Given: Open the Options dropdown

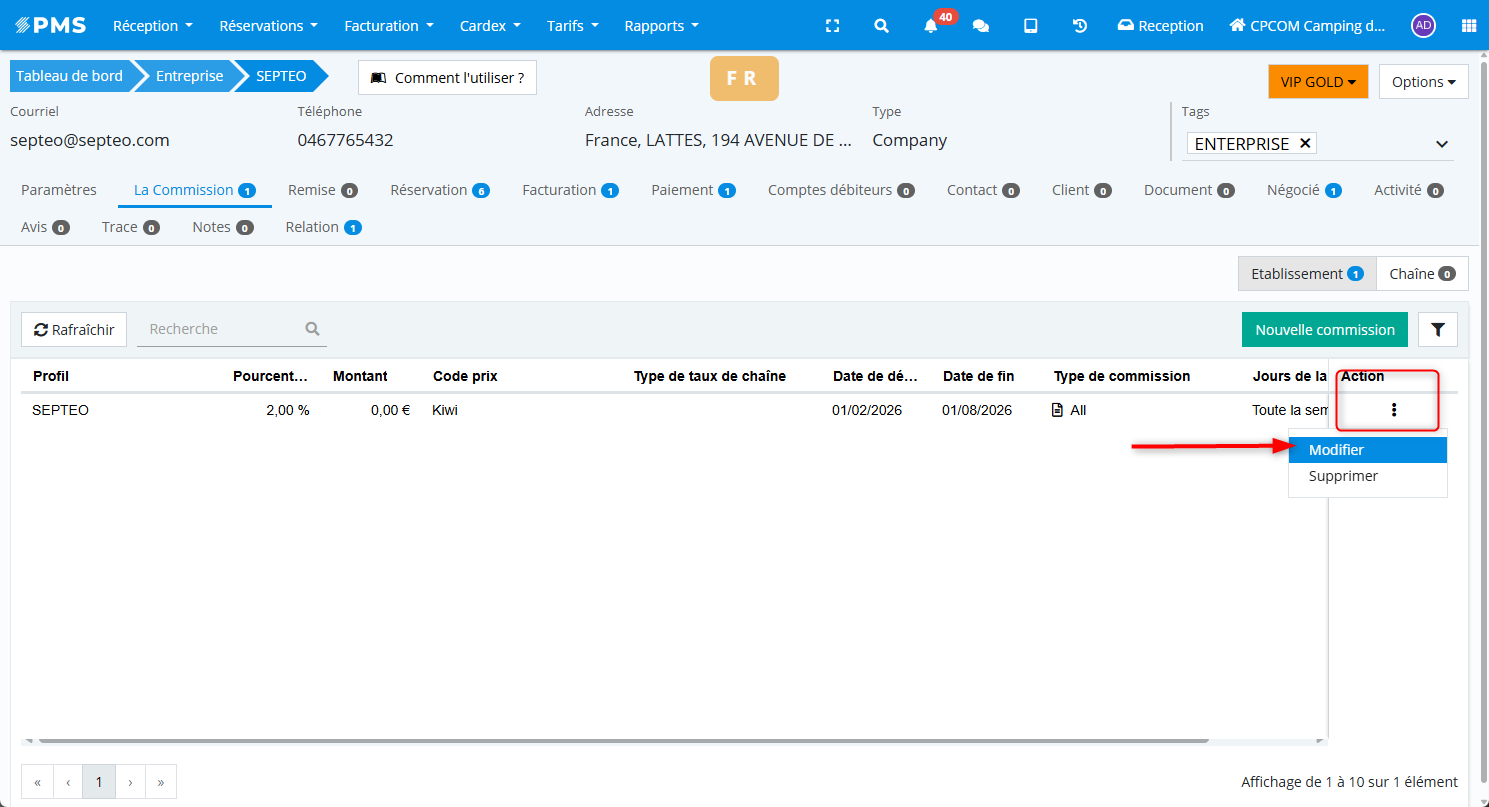Looking at the screenshot, I should click(1423, 82).
